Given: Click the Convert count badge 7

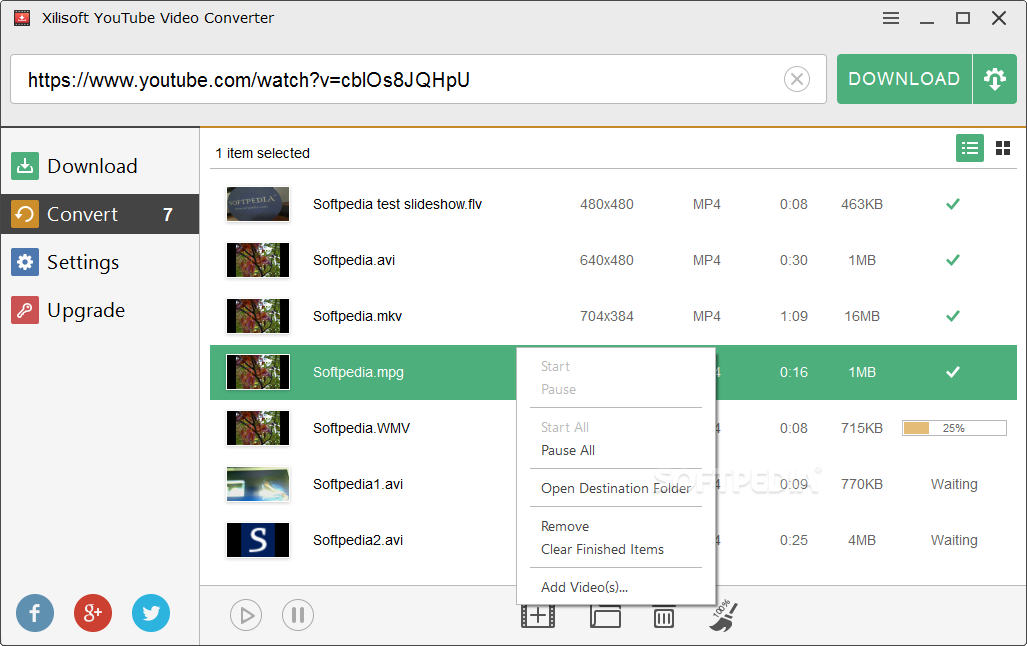Looking at the screenshot, I should coord(168,215).
